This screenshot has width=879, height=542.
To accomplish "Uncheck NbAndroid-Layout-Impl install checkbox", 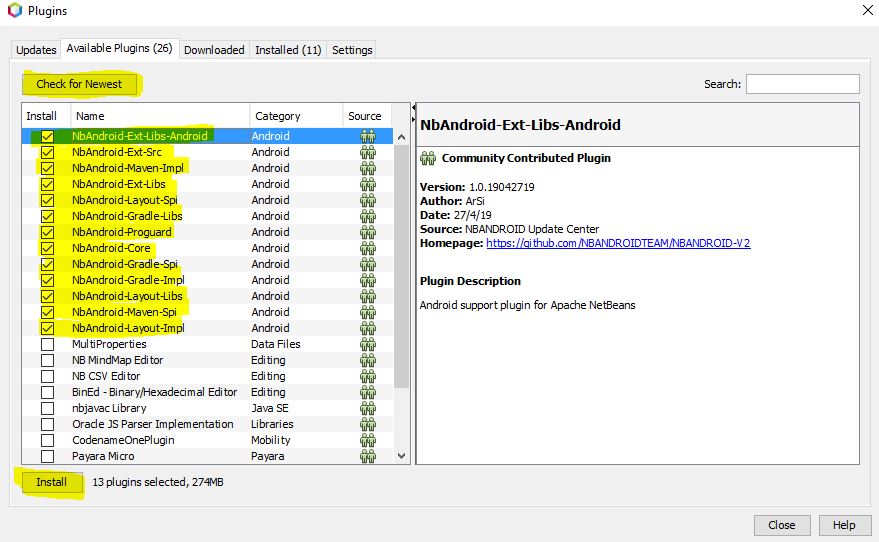I will click(48, 328).
